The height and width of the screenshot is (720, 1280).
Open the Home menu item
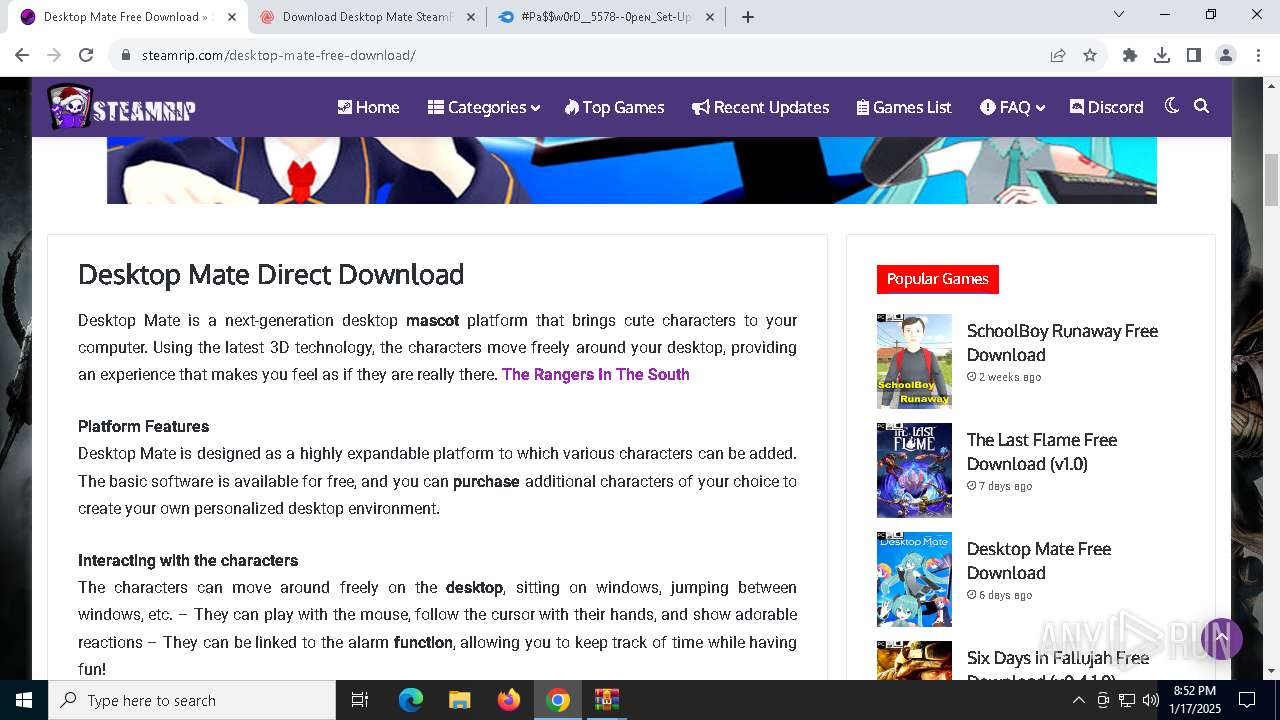368,107
